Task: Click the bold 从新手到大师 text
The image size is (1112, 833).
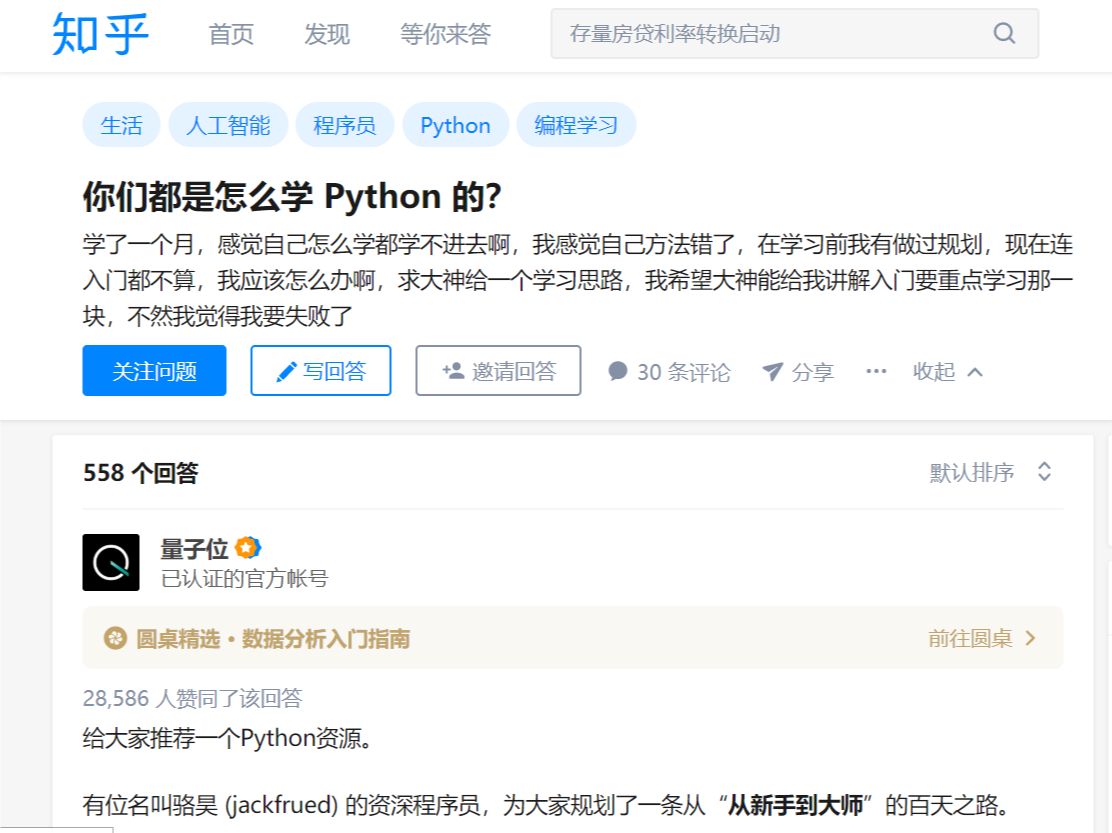Action: (x=796, y=805)
